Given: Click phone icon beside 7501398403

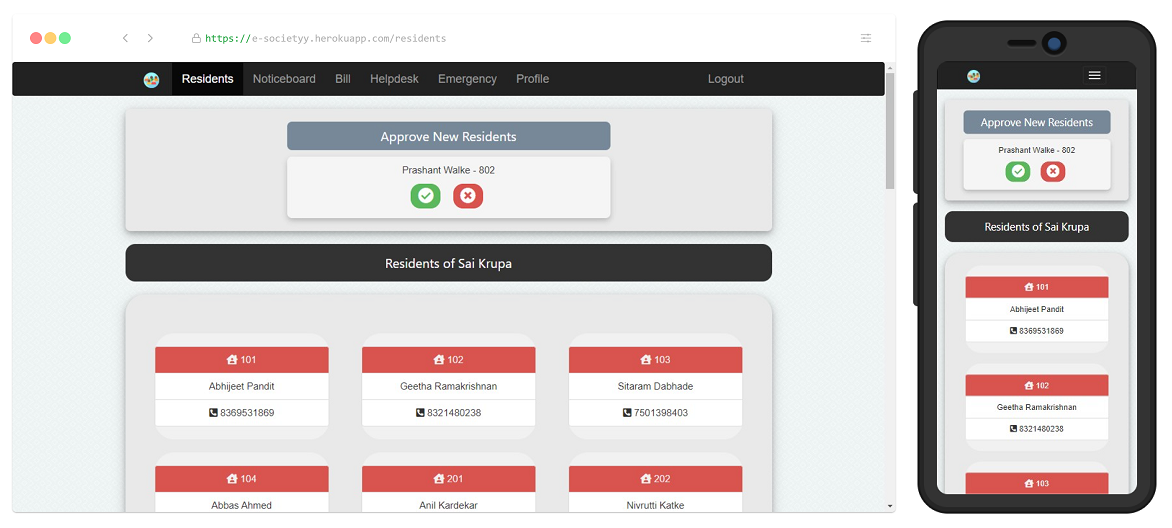Looking at the screenshot, I should click(x=627, y=413).
